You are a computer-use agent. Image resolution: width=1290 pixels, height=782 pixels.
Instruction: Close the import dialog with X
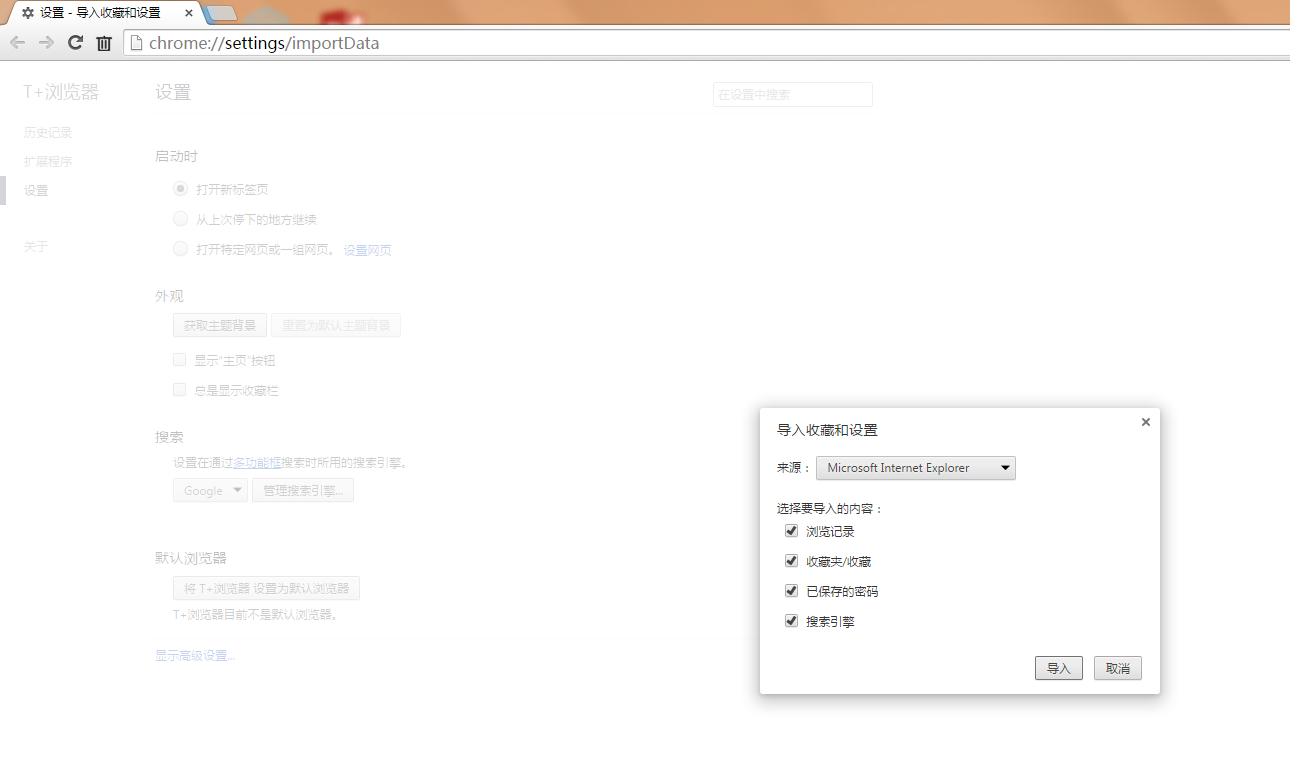[1146, 422]
